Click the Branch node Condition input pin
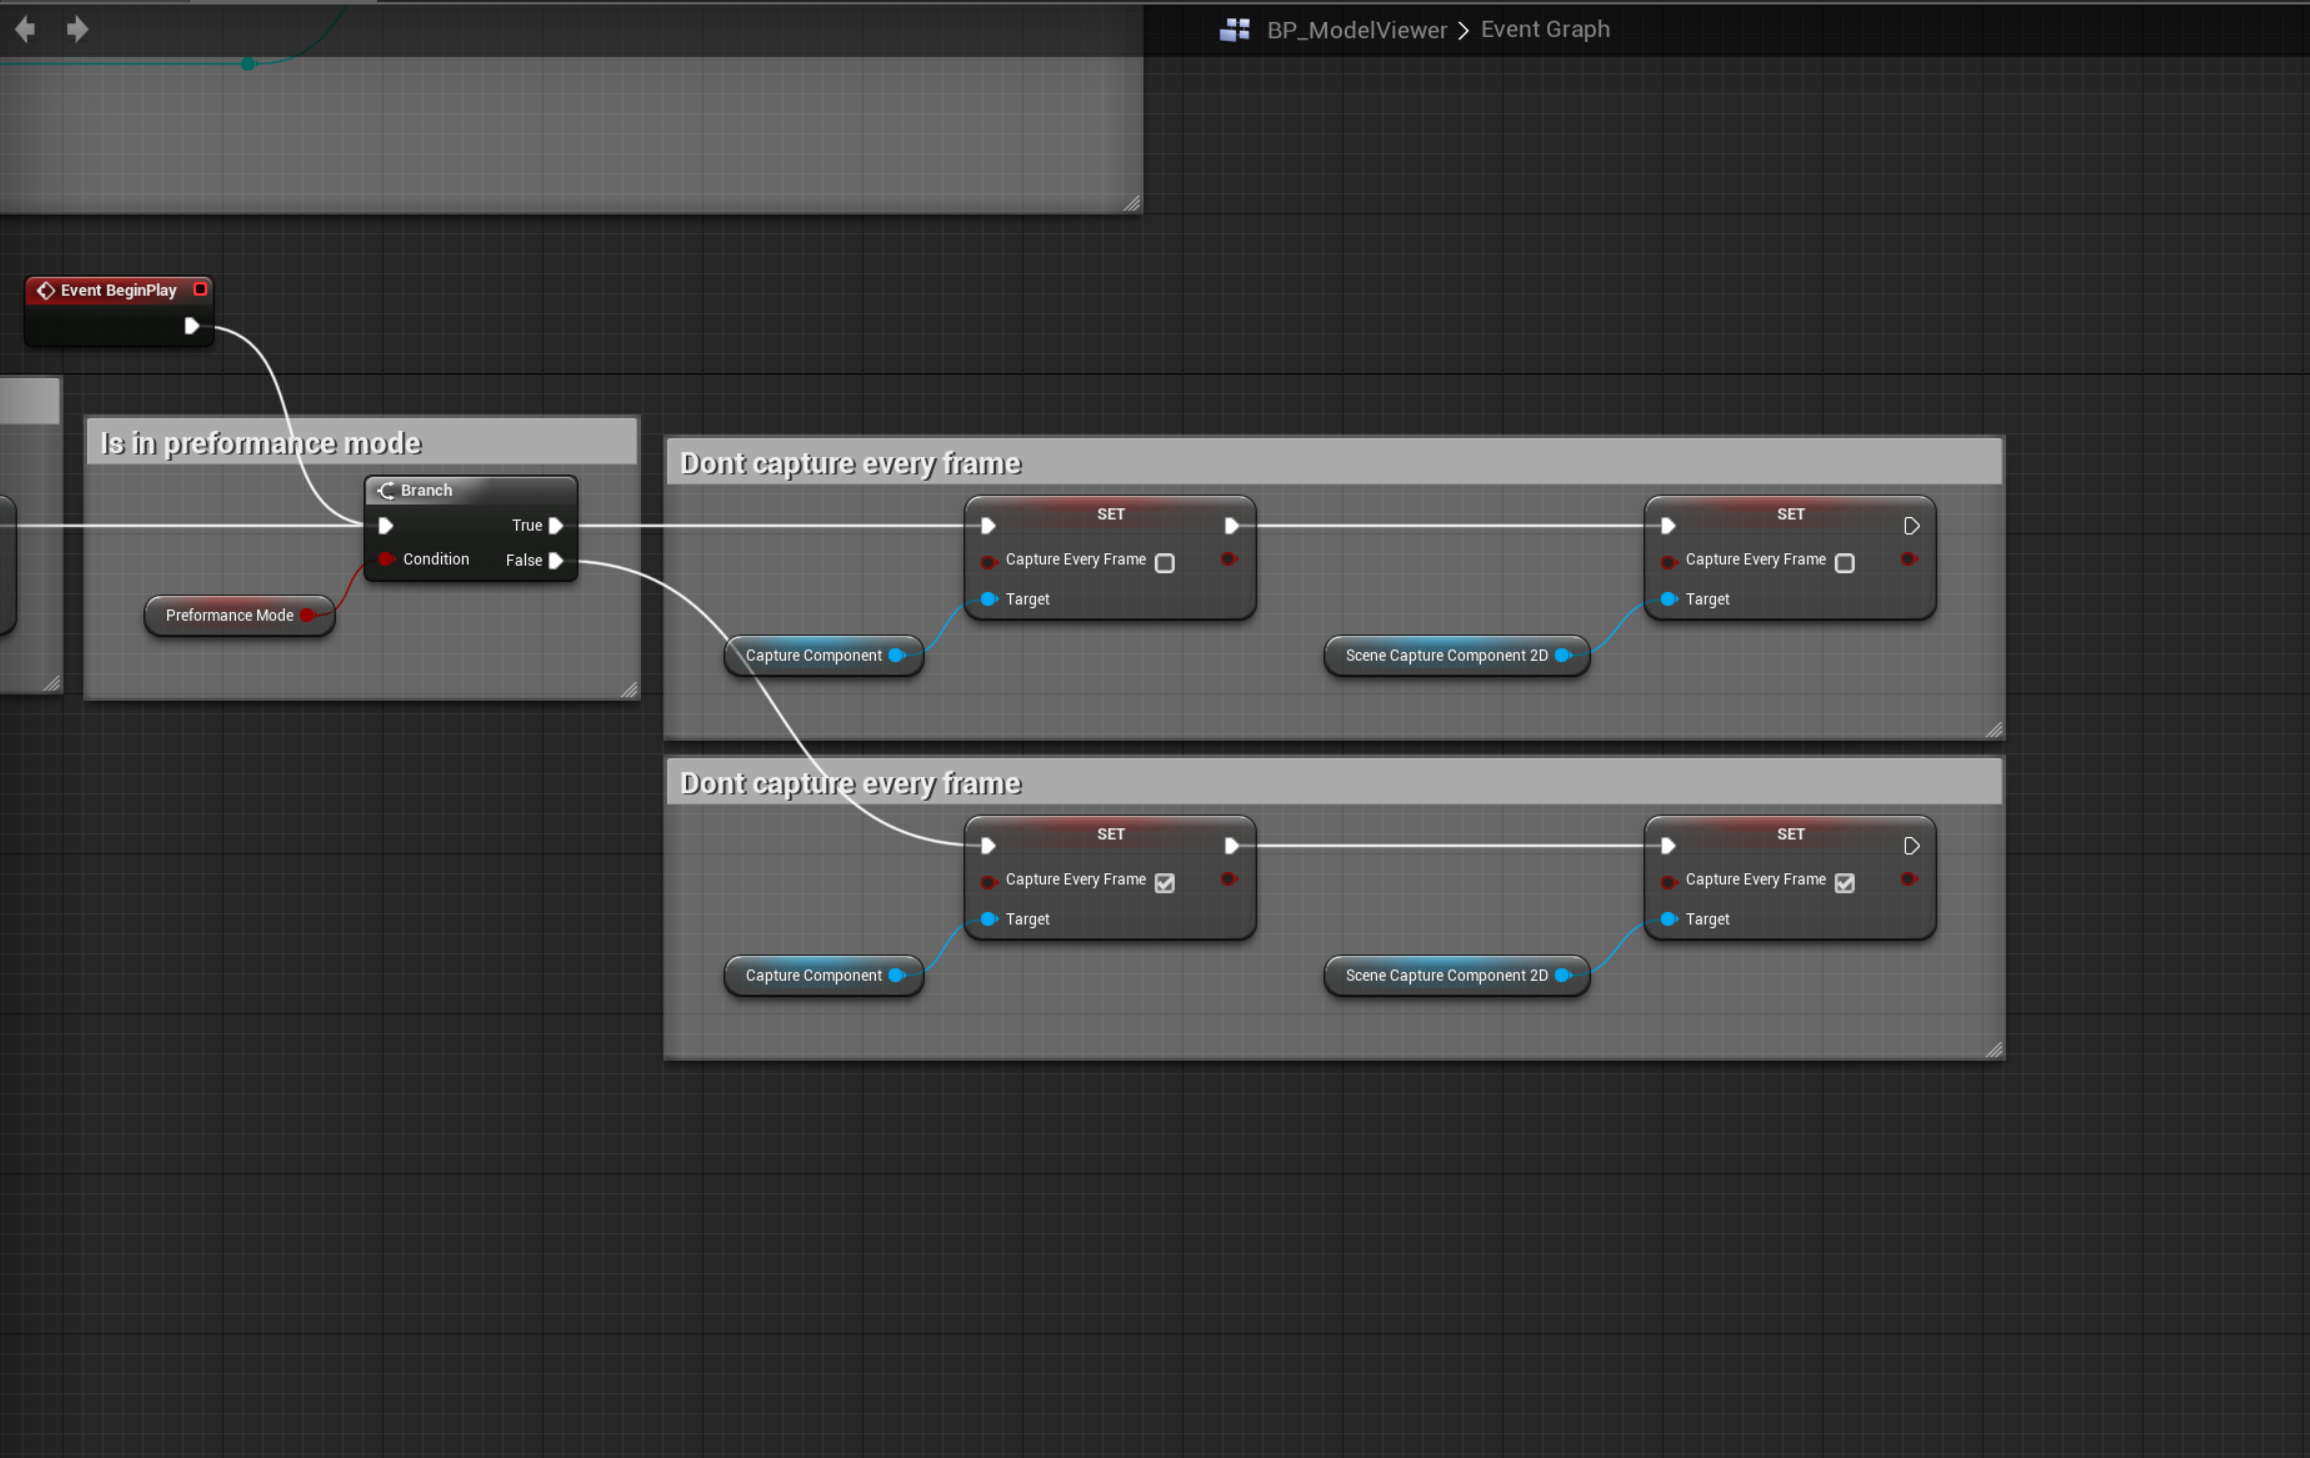This screenshot has height=1458, width=2310. tap(386, 559)
